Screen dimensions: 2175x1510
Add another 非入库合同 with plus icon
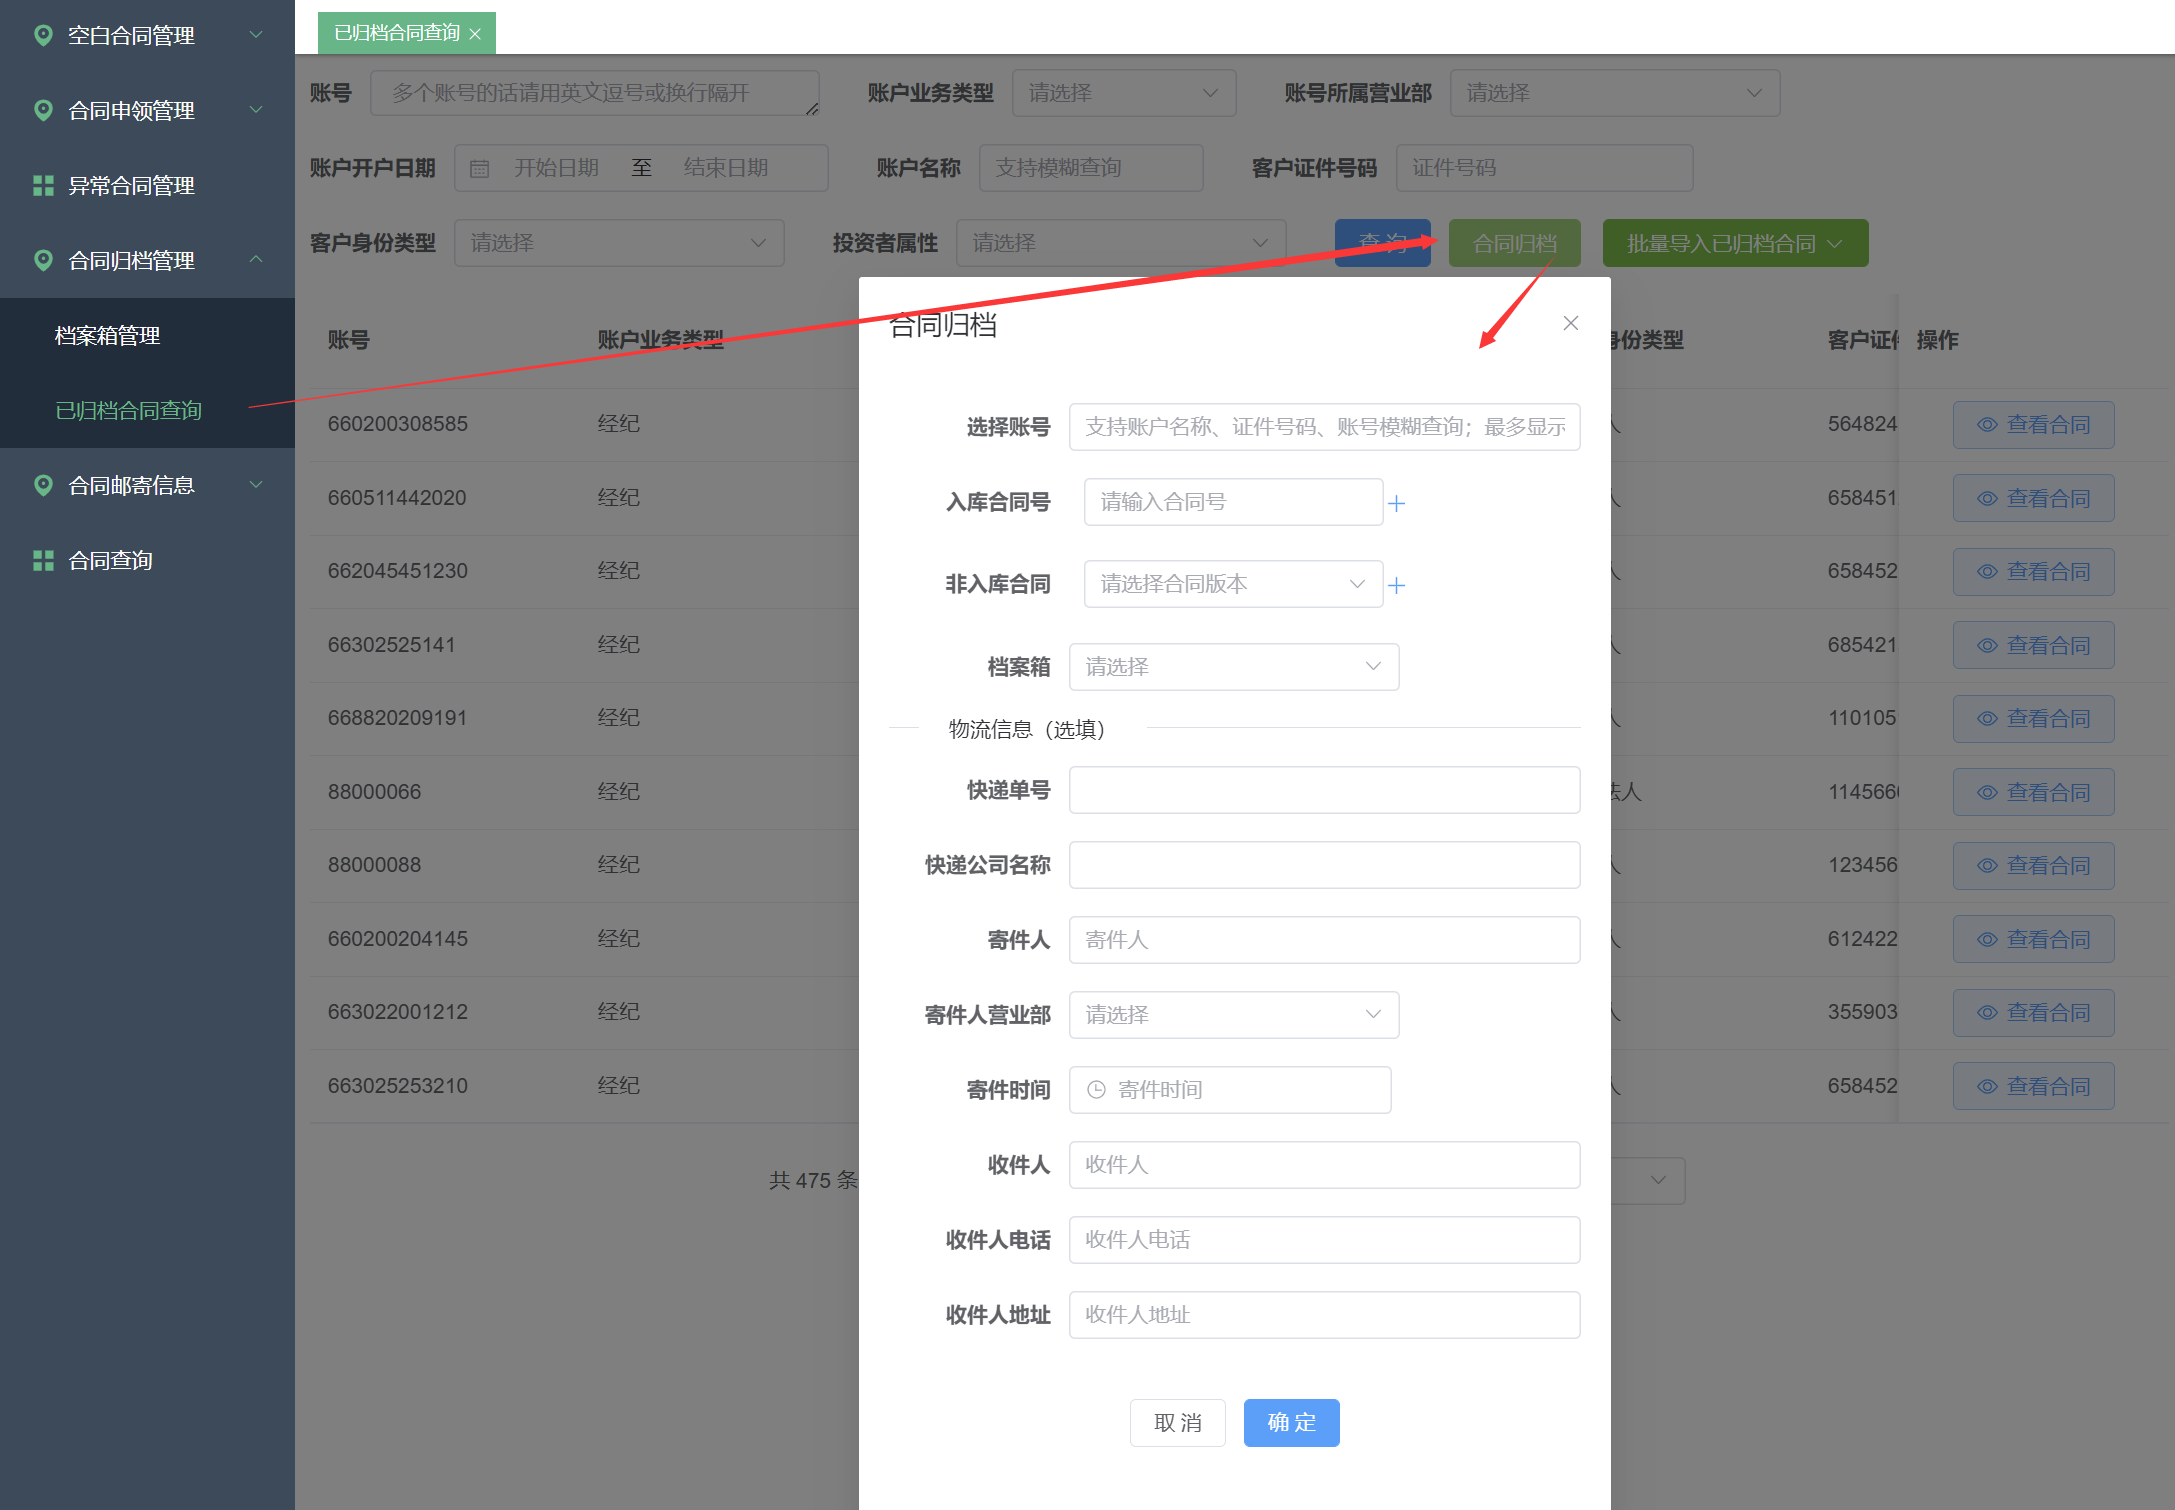tap(1397, 585)
